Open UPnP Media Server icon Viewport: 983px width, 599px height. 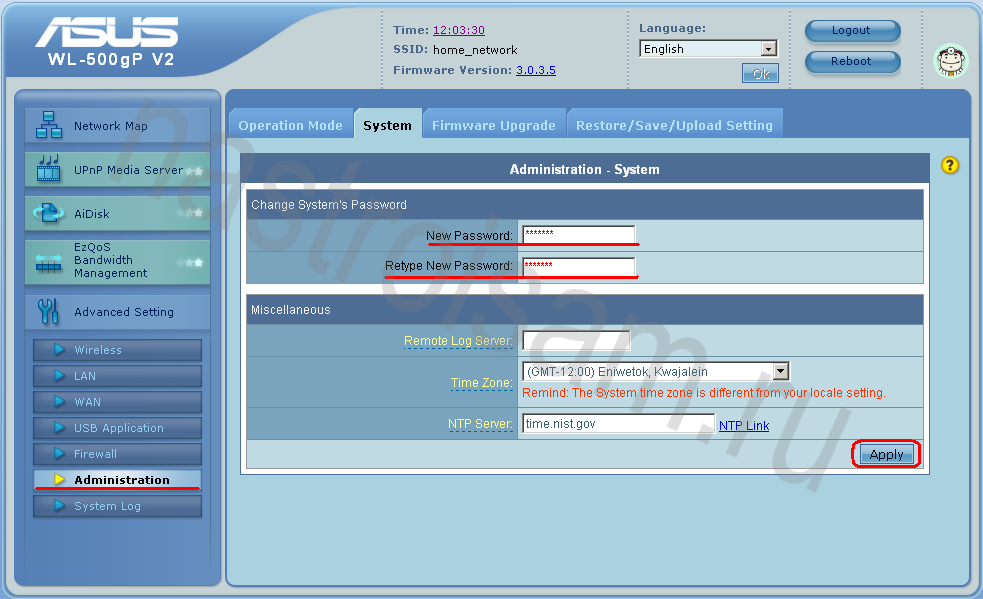click(48, 170)
